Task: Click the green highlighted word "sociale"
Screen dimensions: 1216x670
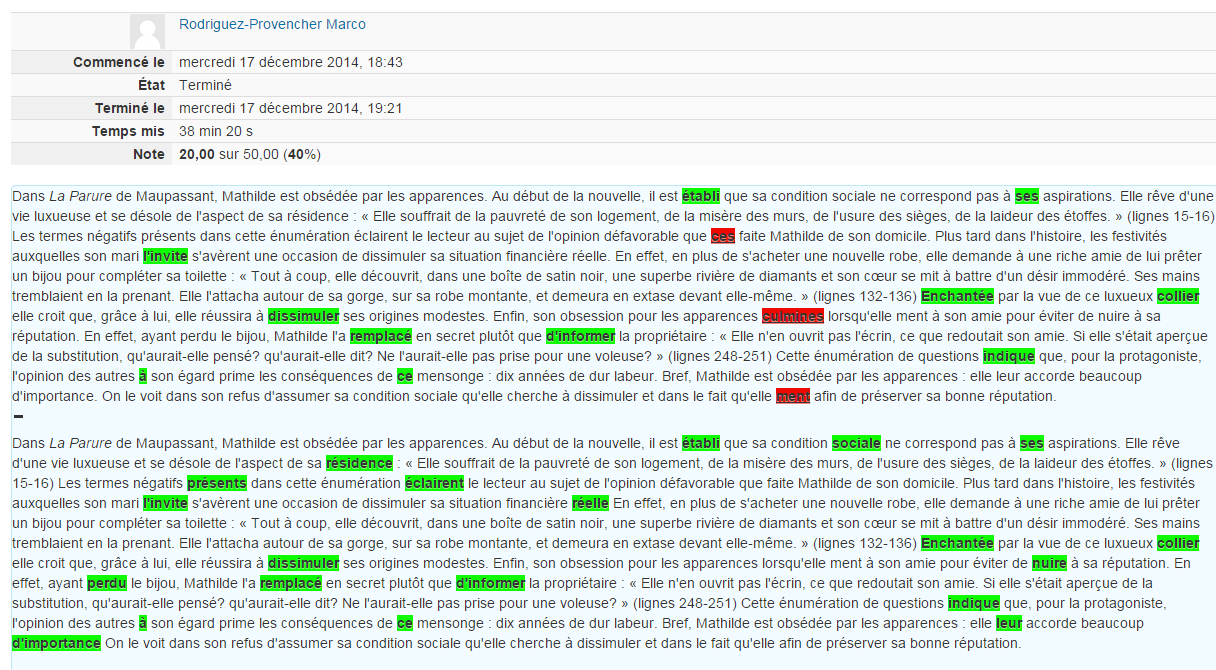Action: tap(856, 443)
